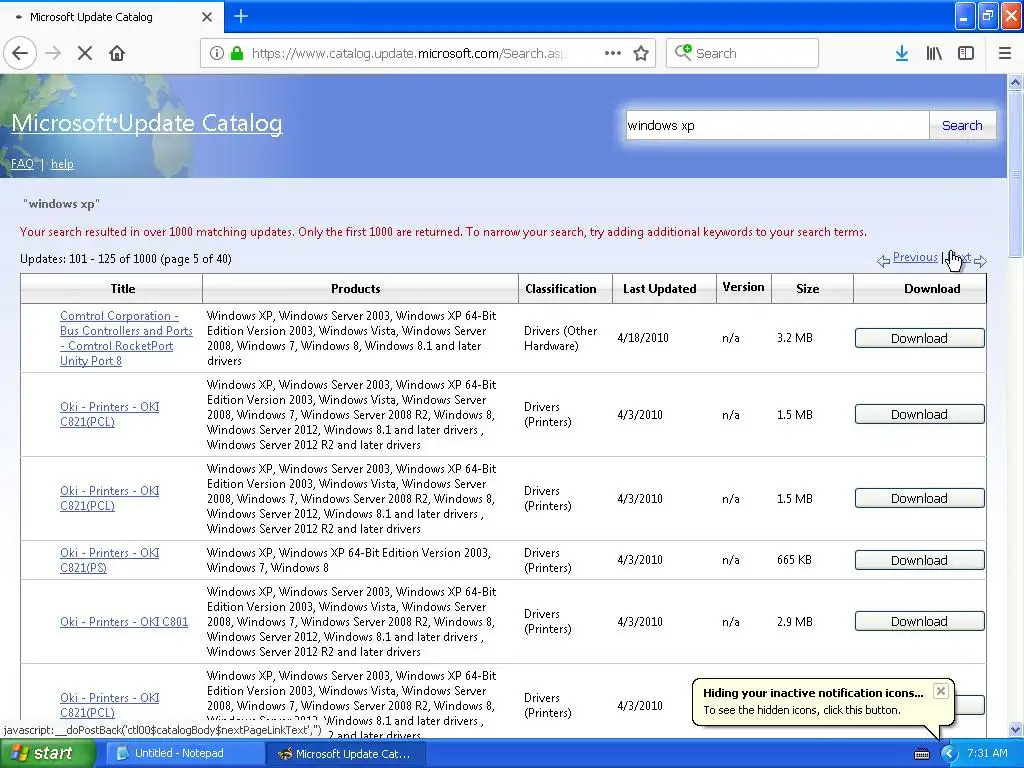Go back with the Firefox back arrow
This screenshot has height=768, width=1024.
pos(20,53)
